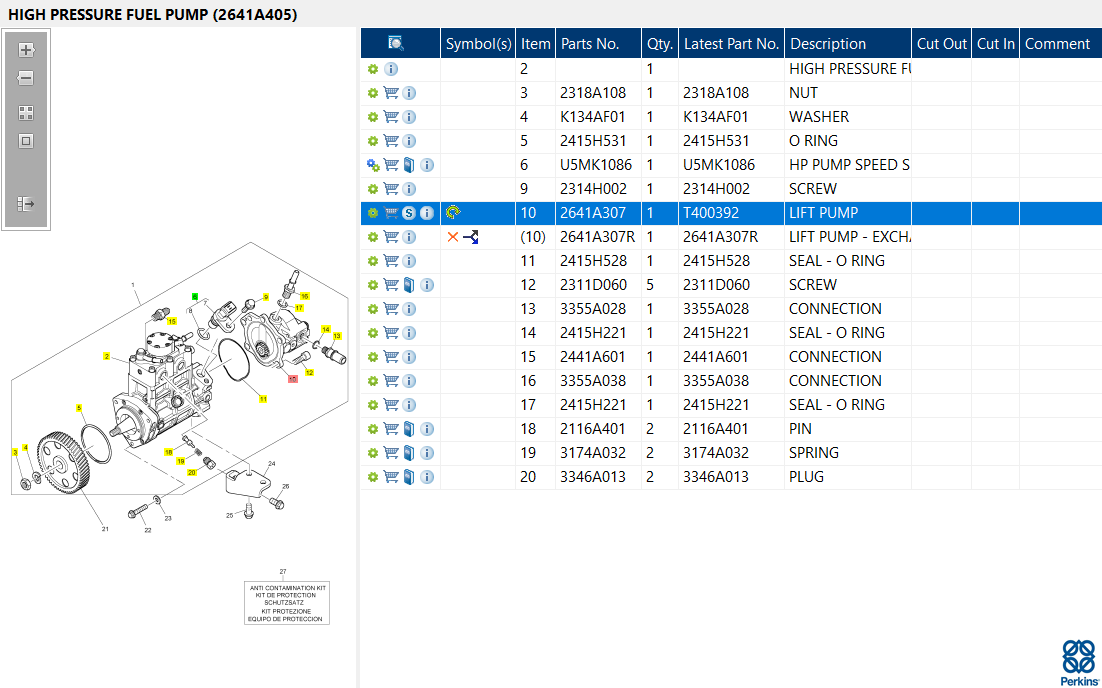Open the book icon for PIN 2116A401
Screen dimensions: 1102x688
pyautogui.click(x=409, y=429)
